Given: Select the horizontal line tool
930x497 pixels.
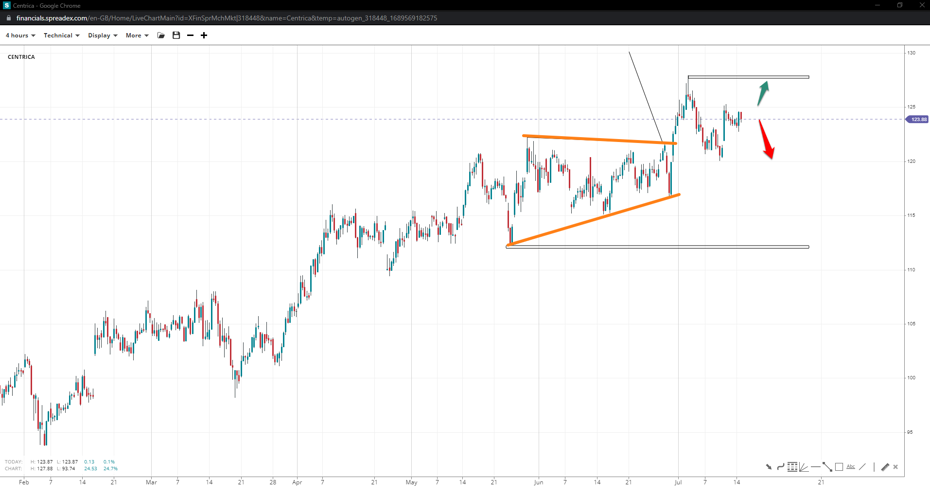Looking at the screenshot, I should 816,467.
